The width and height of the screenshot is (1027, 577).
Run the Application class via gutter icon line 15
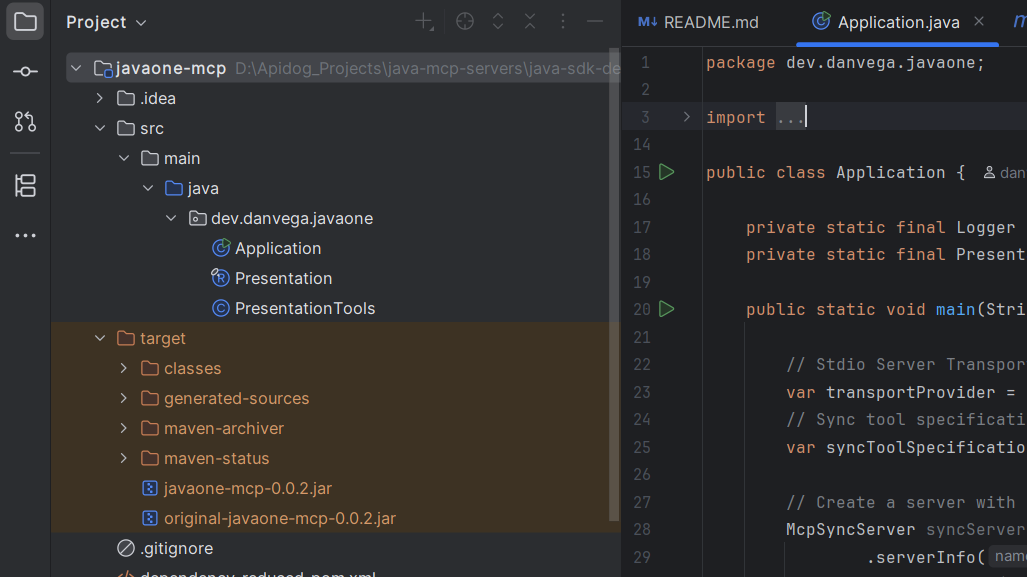tap(667, 172)
